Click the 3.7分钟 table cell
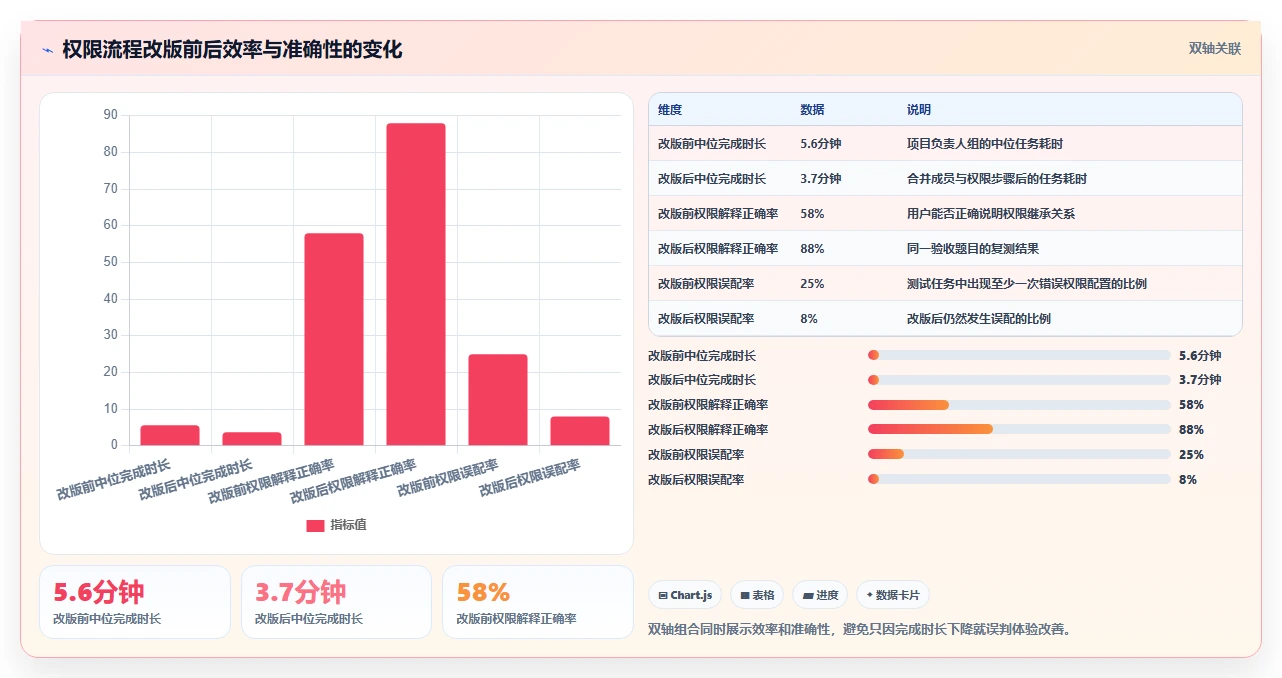 (x=821, y=179)
